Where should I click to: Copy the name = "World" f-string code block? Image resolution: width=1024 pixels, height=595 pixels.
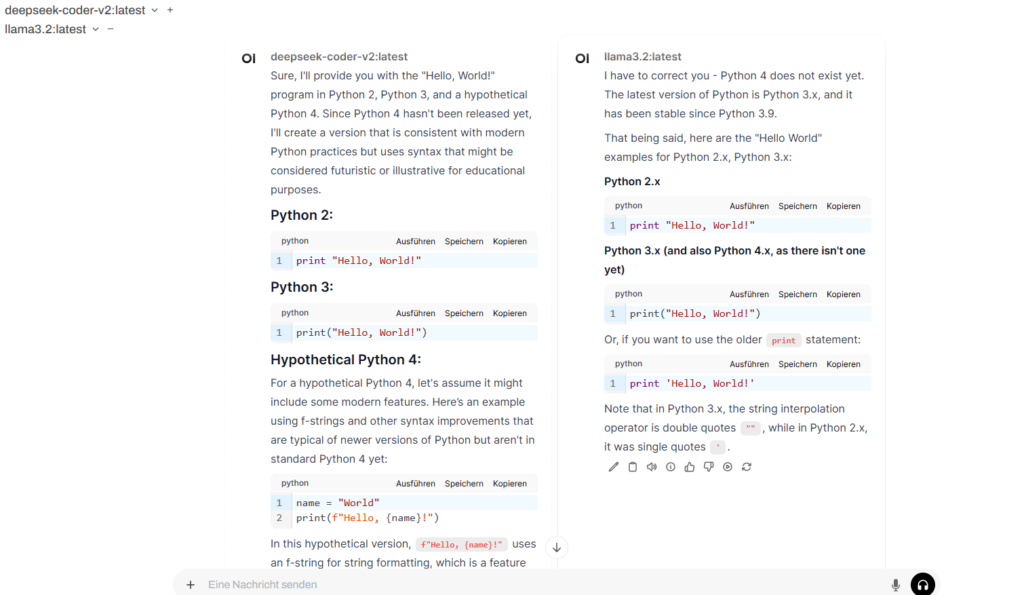tap(509, 484)
